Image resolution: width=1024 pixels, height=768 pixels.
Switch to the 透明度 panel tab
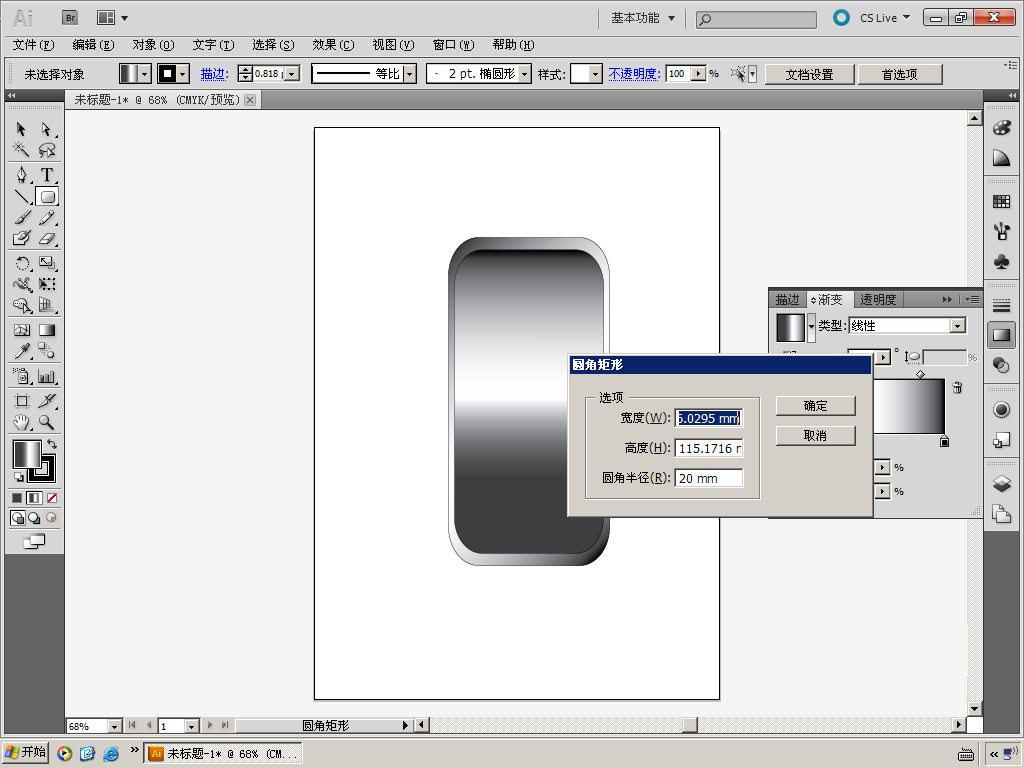(878, 299)
